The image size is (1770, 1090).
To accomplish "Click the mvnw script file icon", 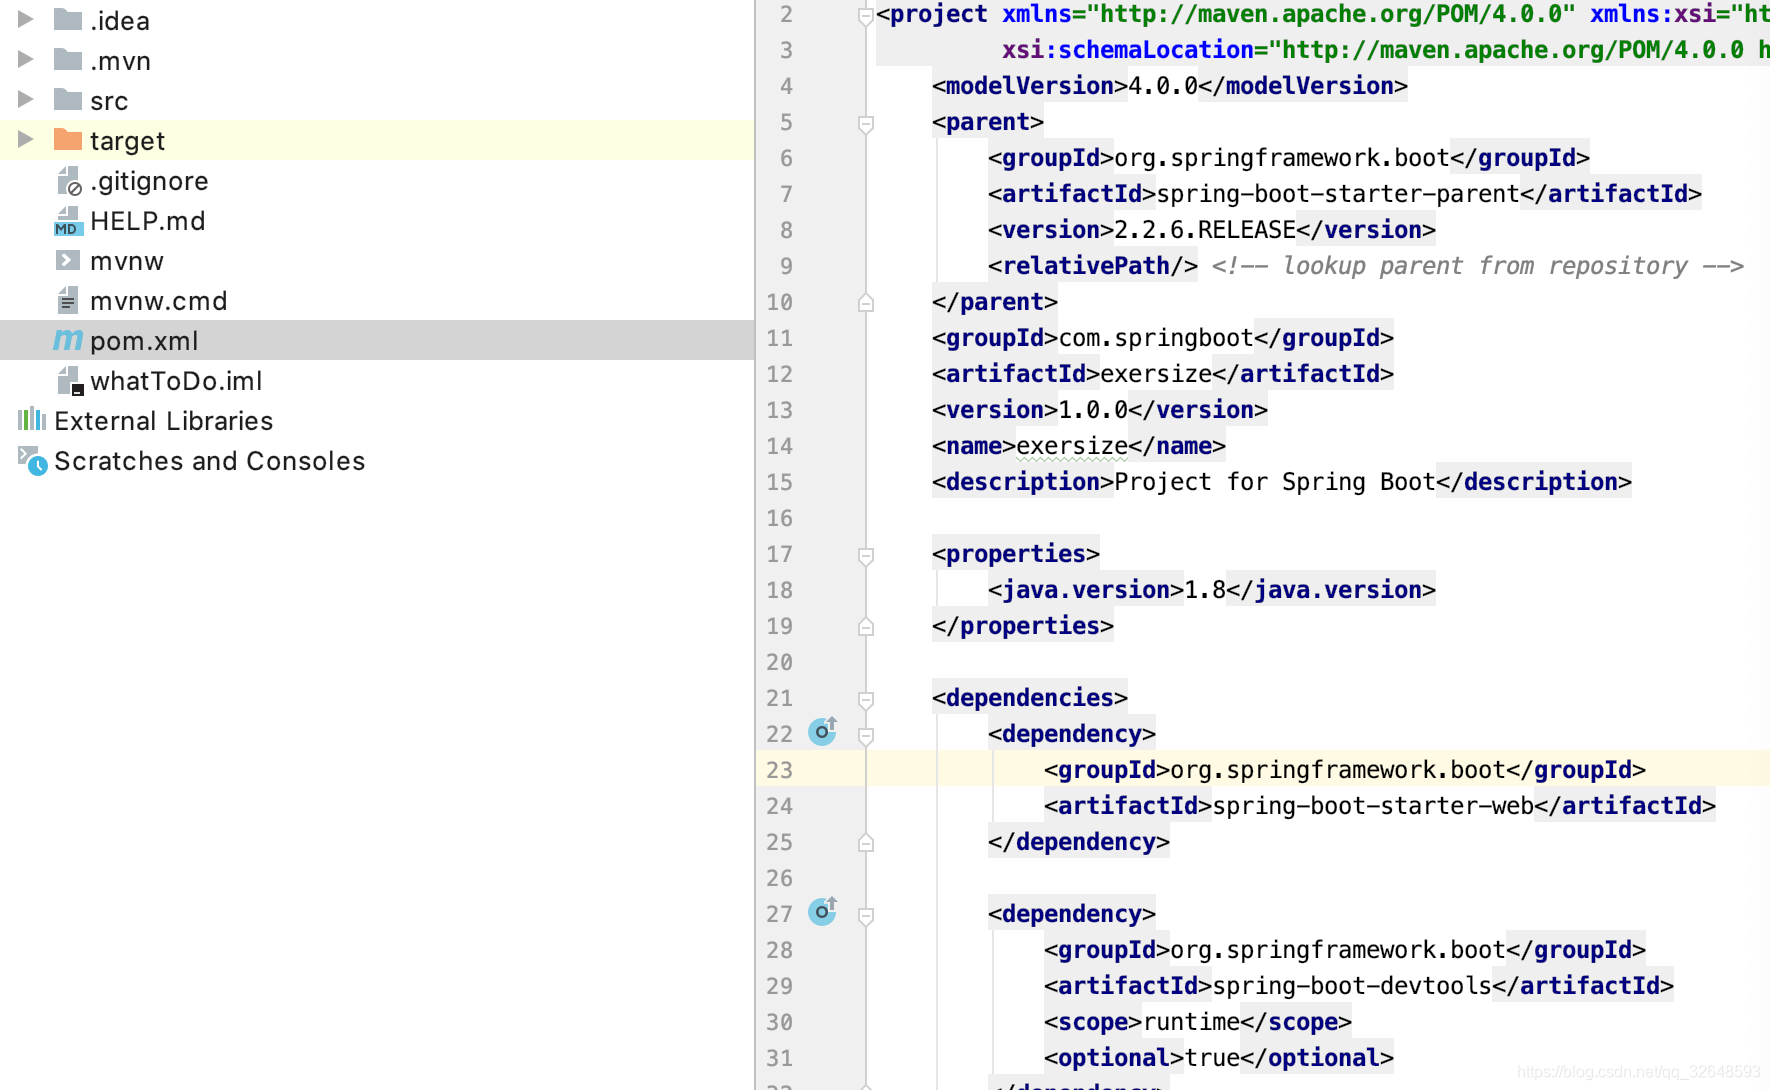I will (68, 260).
